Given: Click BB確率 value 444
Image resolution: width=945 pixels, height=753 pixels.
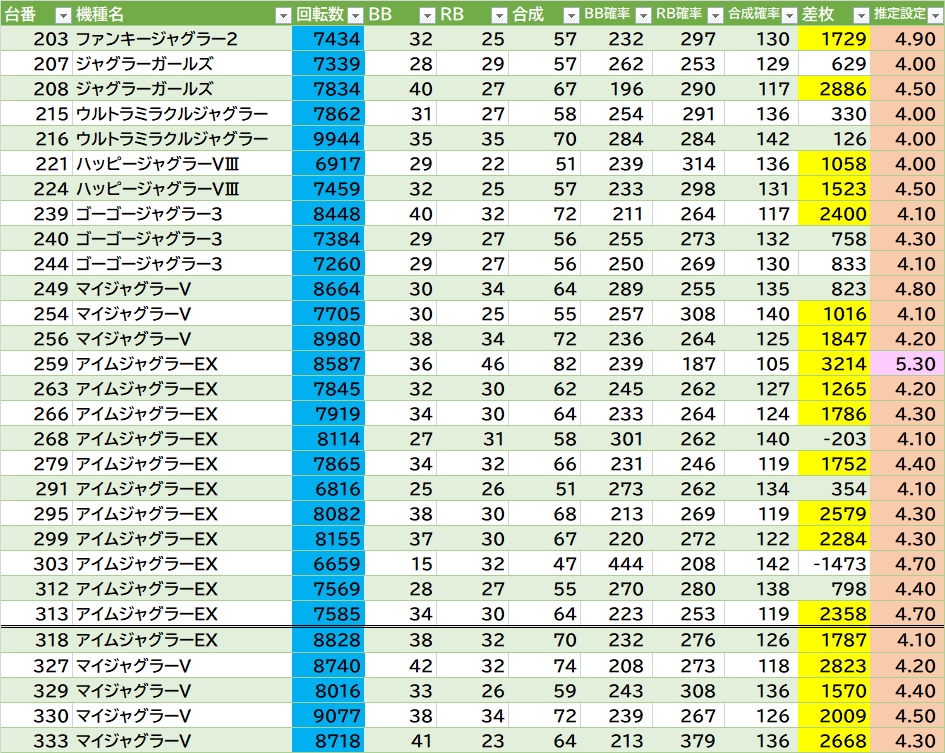Looking at the screenshot, I should pyautogui.click(x=618, y=564).
